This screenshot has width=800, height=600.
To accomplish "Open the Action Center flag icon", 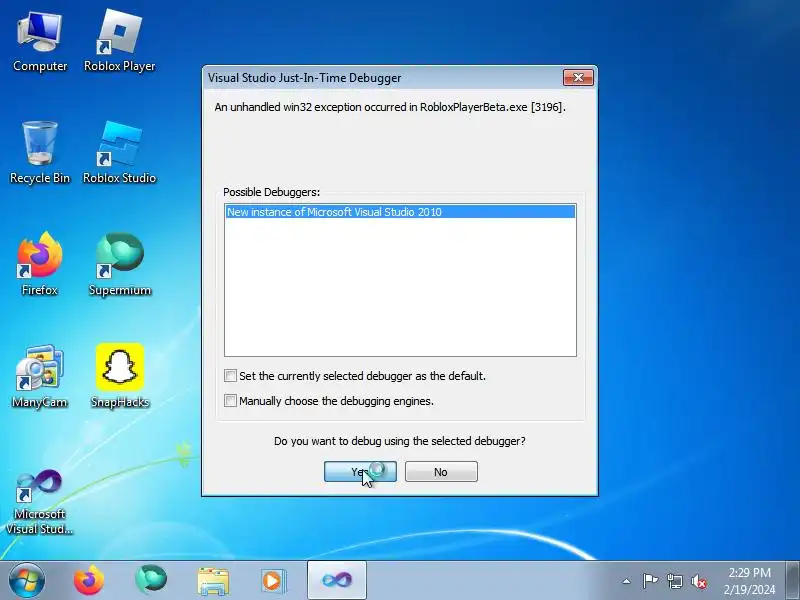I will (x=650, y=581).
